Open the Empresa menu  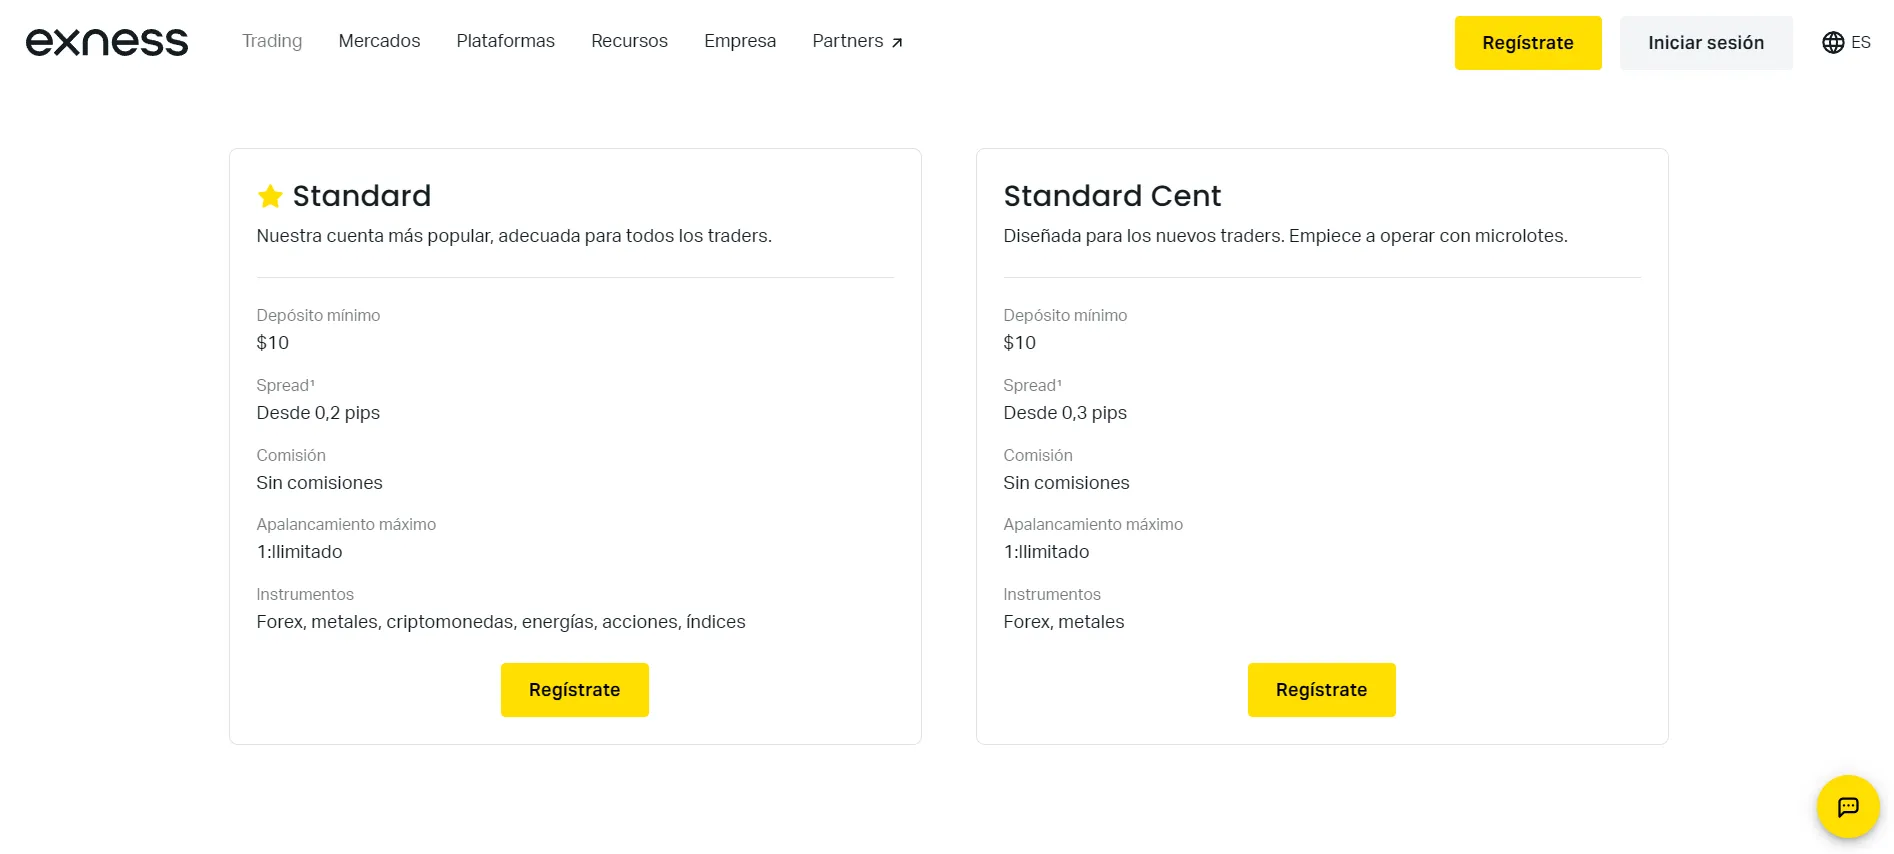(740, 41)
